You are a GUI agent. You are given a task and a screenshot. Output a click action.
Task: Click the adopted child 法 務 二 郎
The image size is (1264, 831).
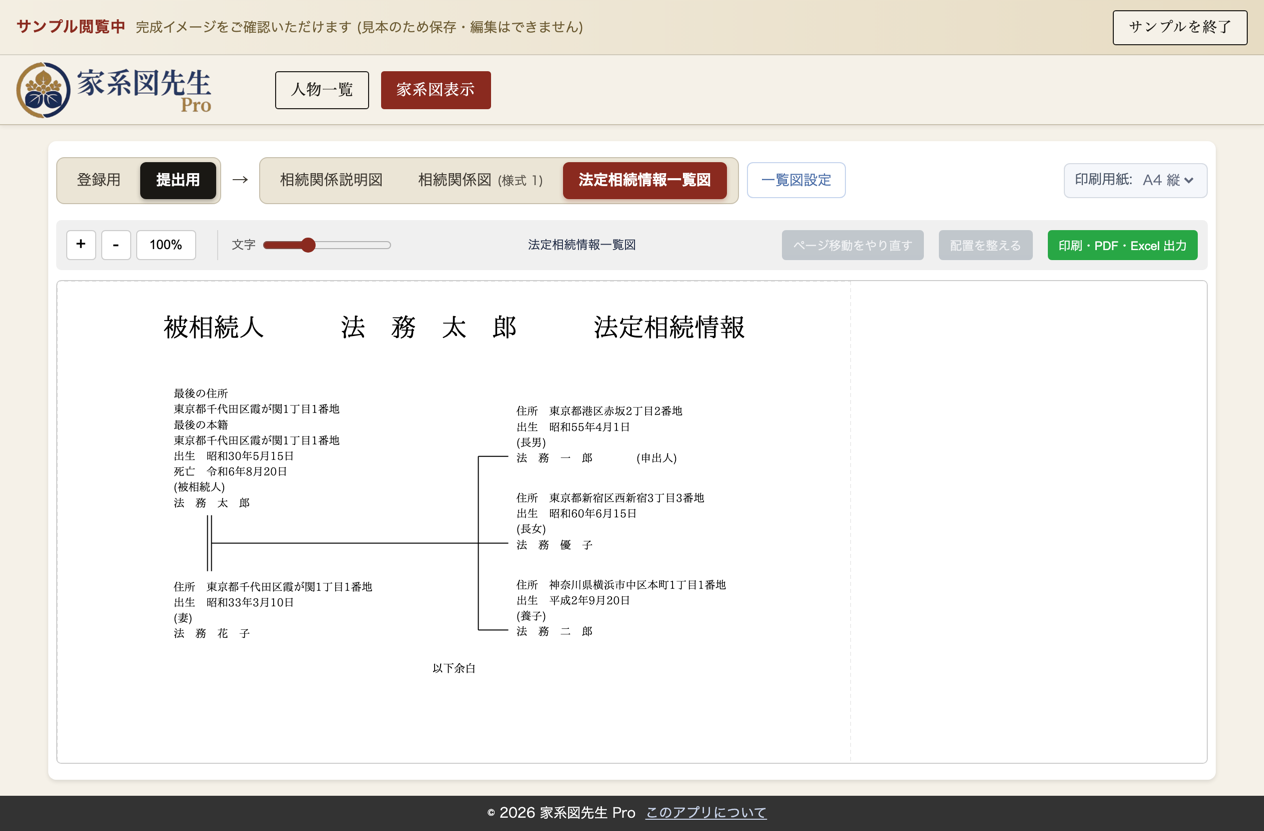click(x=555, y=632)
